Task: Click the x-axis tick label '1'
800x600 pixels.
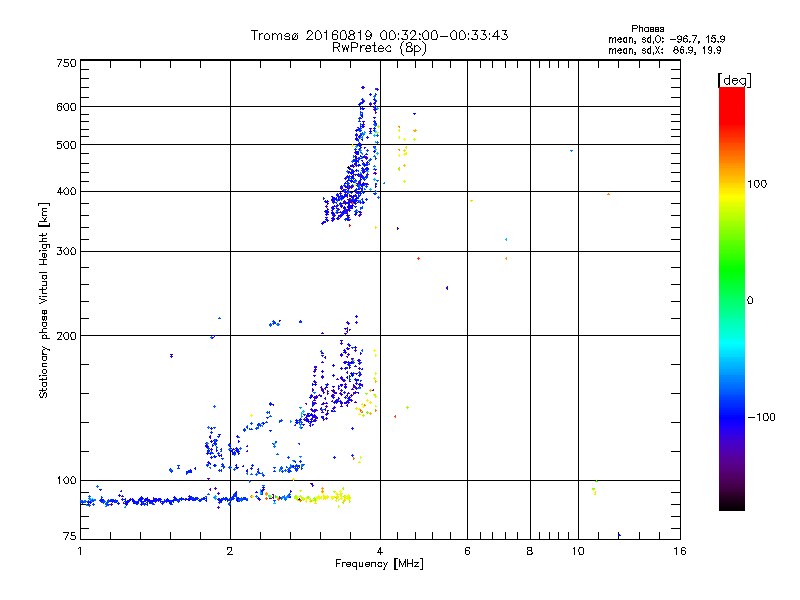Action: coord(80,551)
